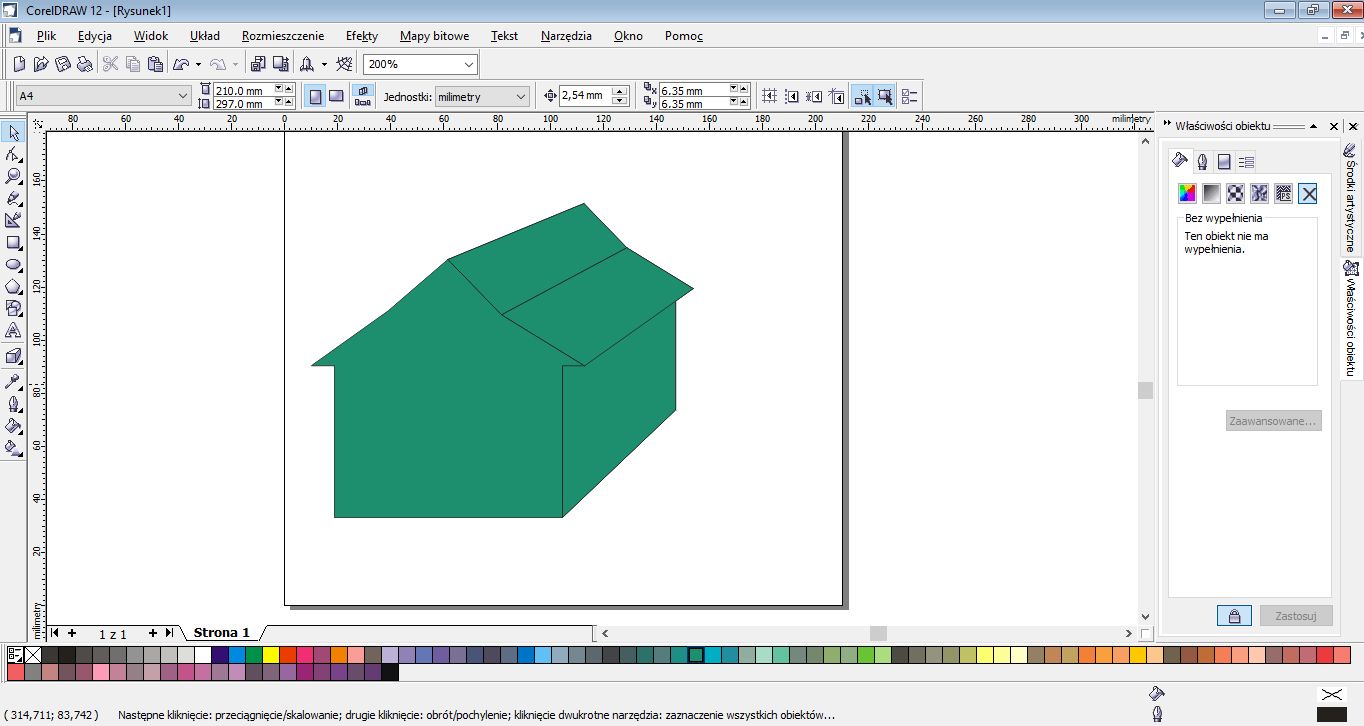Open the units milimetry dropdown
Screen dimensions: 1364x726
tap(520, 96)
